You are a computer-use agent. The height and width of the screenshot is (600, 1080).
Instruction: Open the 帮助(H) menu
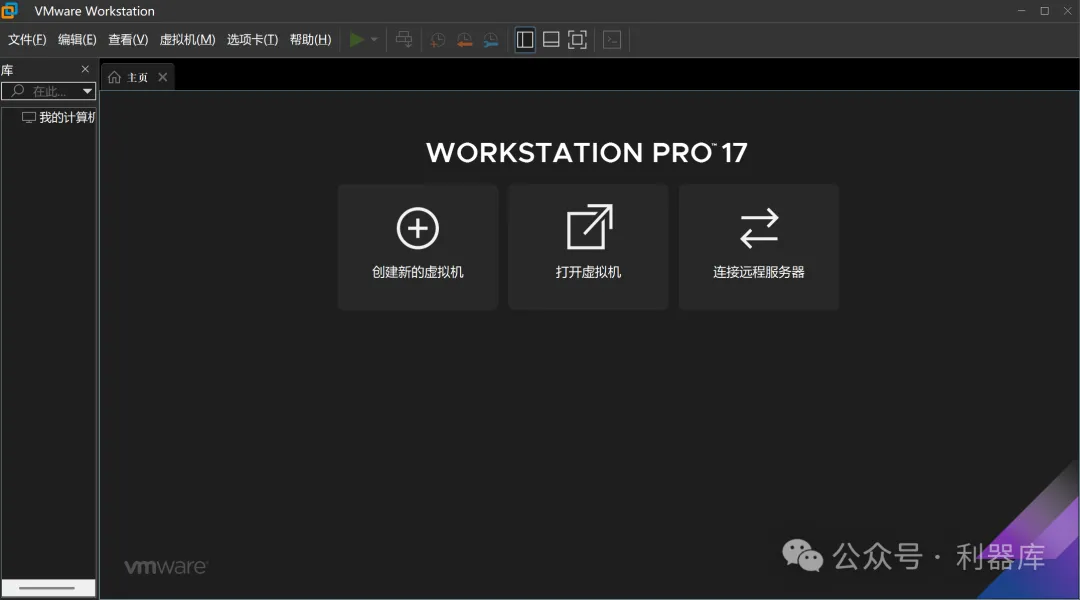[x=310, y=40]
